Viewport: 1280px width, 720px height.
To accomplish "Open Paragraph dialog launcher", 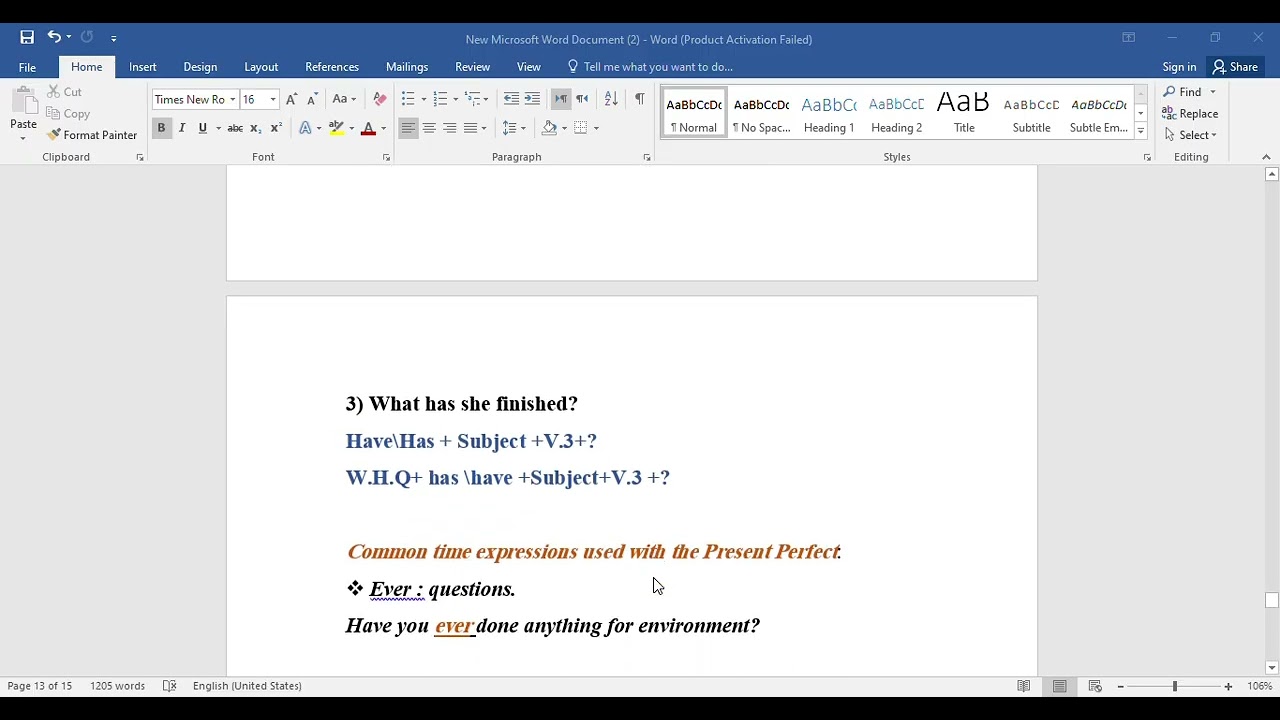I will (647, 158).
